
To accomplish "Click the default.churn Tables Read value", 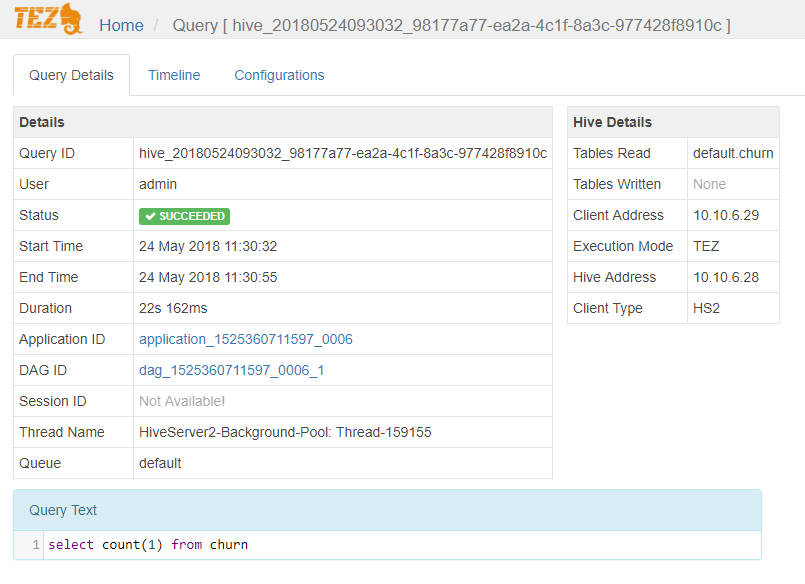I will (733, 153).
